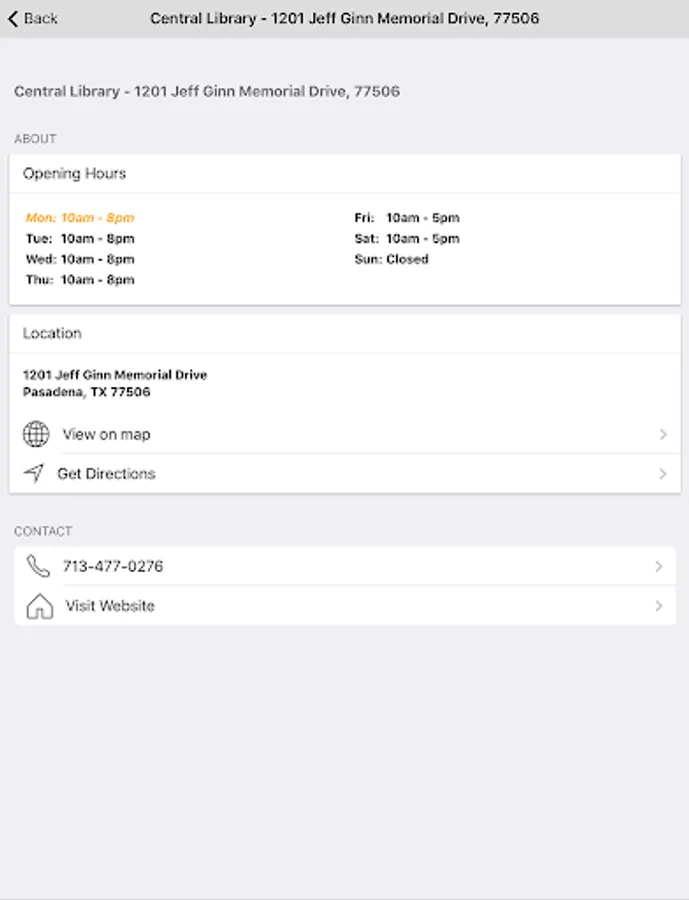Screen dimensions: 689x900
Task: Call 713-477-0276 phone number
Action: [113, 566]
